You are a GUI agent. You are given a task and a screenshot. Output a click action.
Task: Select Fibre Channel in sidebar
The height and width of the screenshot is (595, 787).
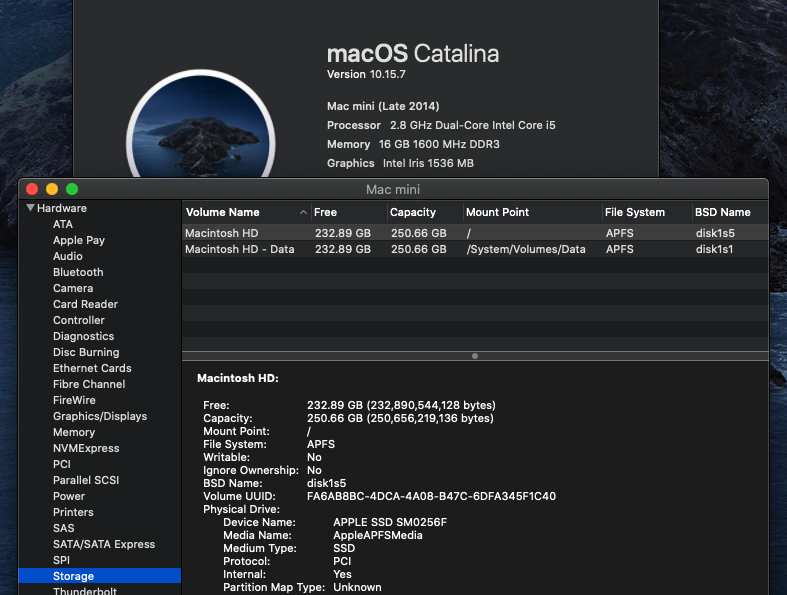(x=89, y=384)
